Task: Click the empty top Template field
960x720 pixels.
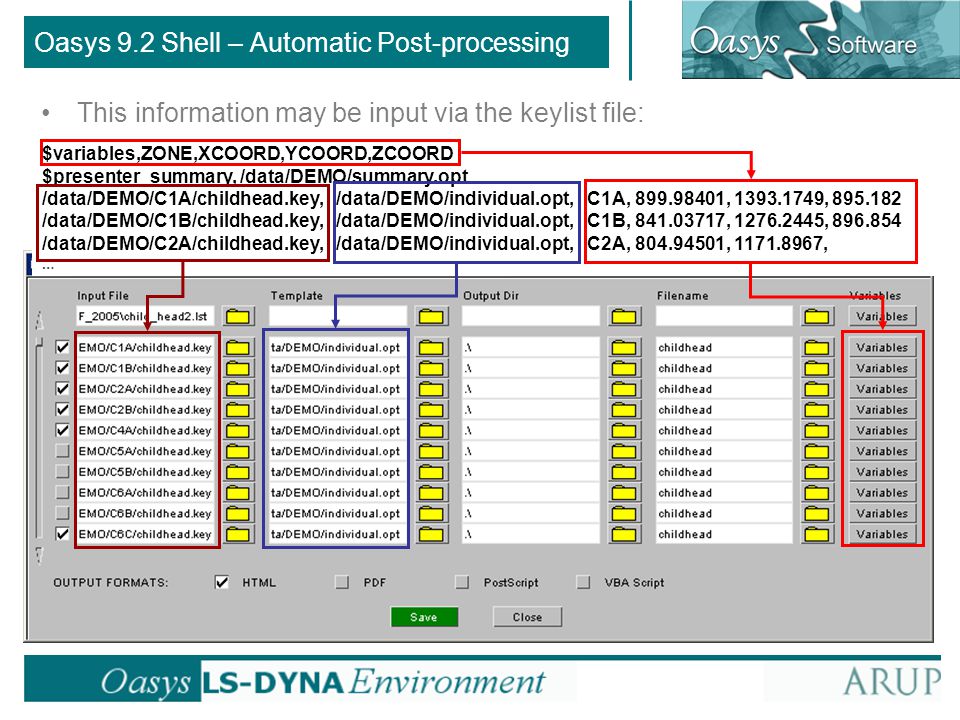Action: (x=337, y=317)
